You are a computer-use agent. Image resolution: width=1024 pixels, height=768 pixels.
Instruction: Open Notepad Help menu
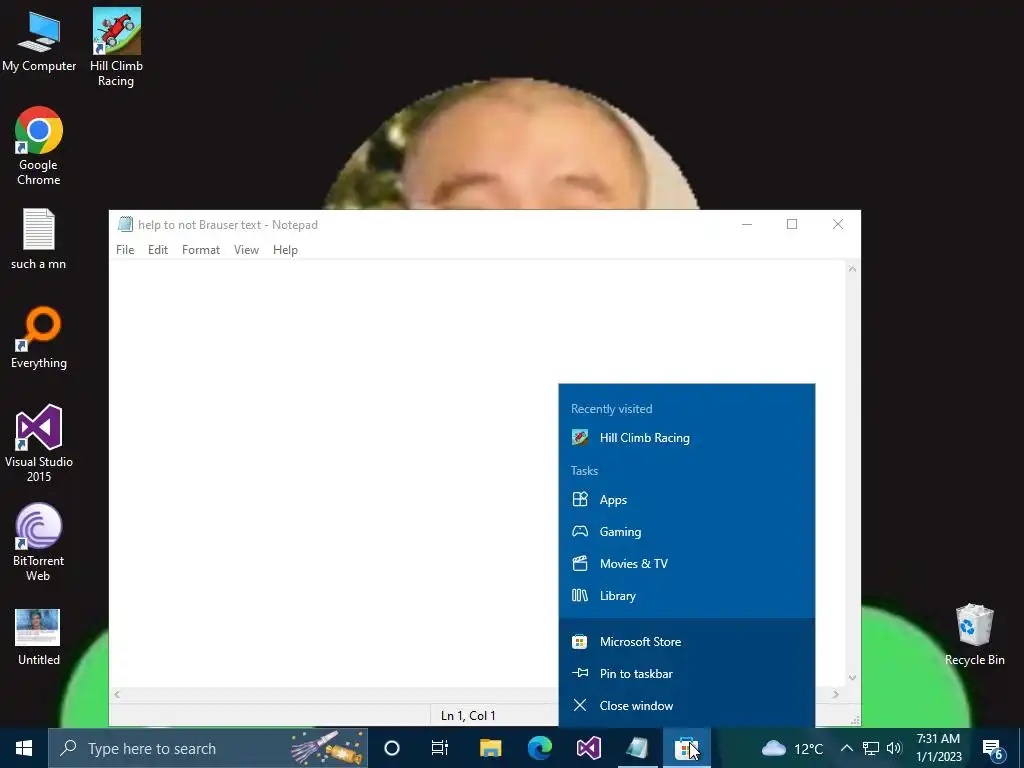[x=285, y=249]
